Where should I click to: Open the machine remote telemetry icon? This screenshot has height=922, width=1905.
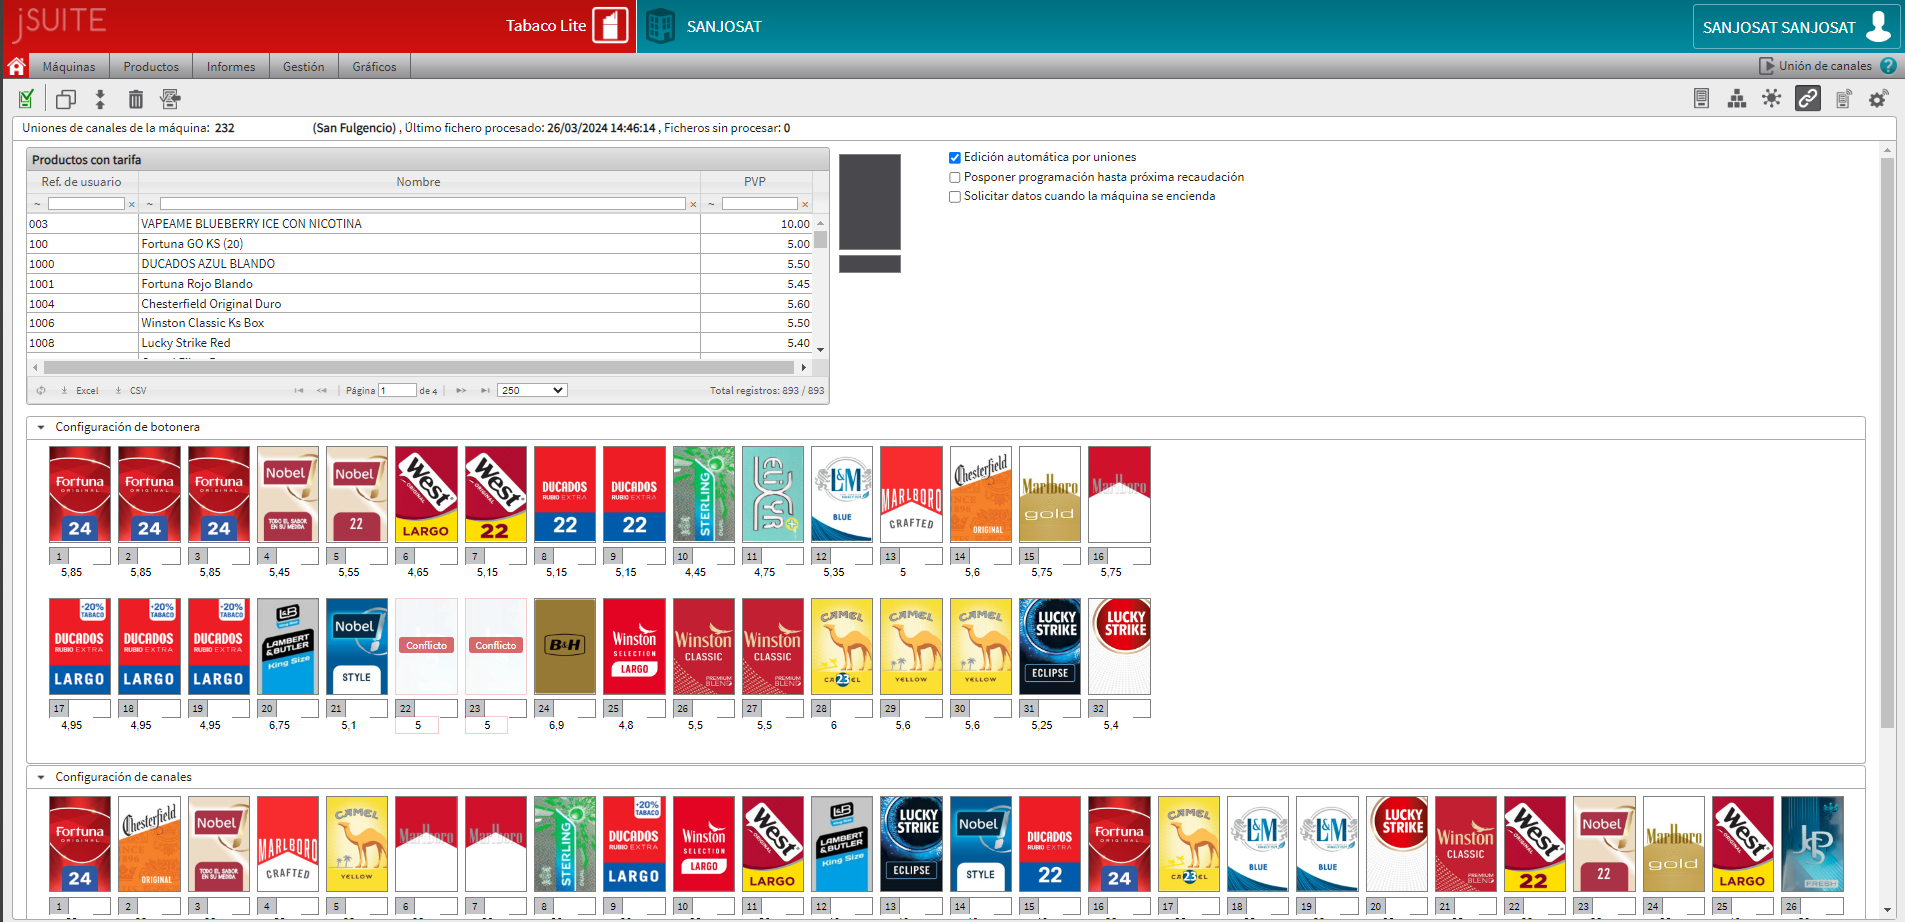coord(1844,98)
